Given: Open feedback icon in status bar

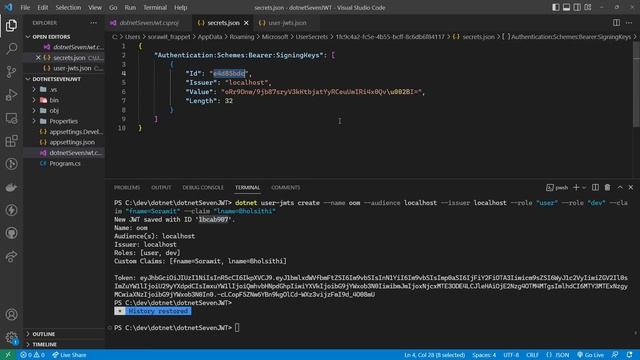Looking at the screenshot, I should point(615,355).
